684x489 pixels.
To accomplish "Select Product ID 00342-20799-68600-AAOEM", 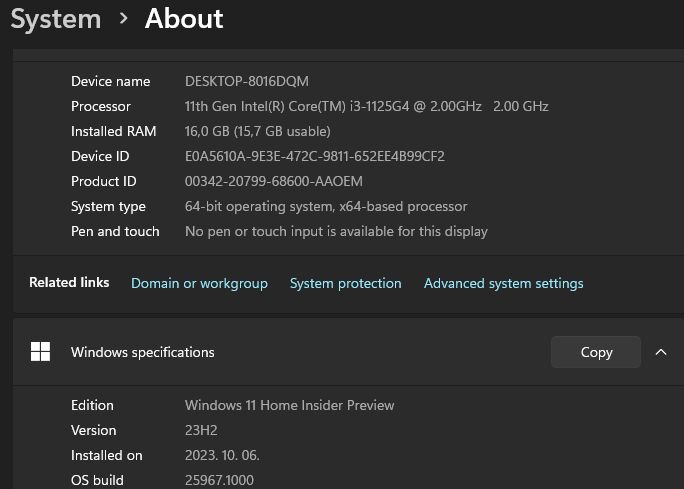I will point(274,181).
